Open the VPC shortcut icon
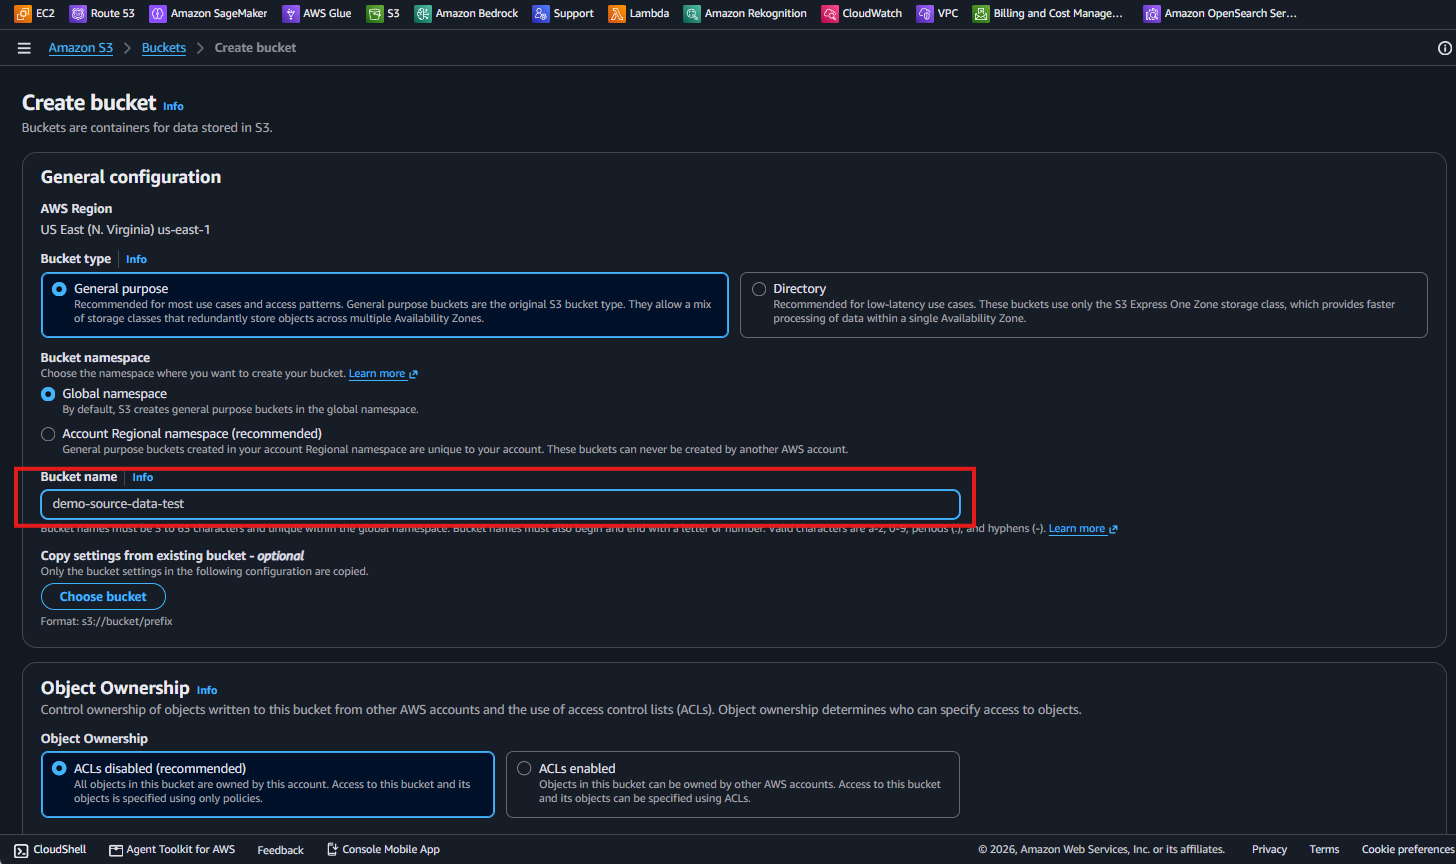 [x=924, y=14]
